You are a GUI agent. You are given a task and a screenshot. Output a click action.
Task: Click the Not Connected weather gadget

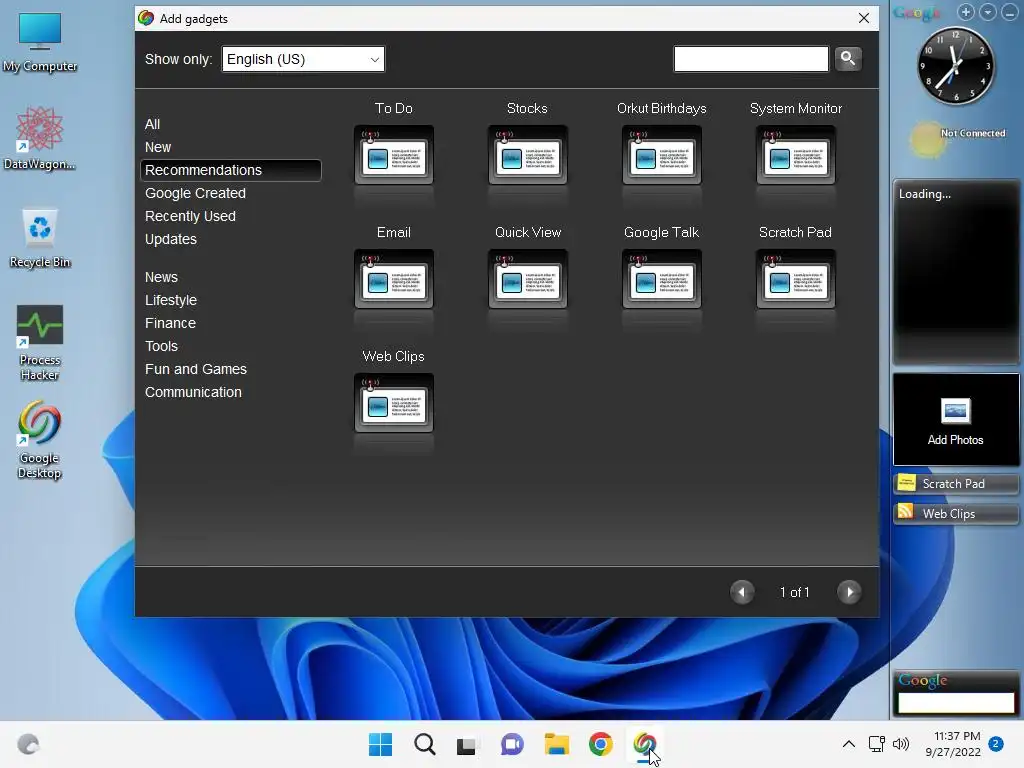[957, 138]
